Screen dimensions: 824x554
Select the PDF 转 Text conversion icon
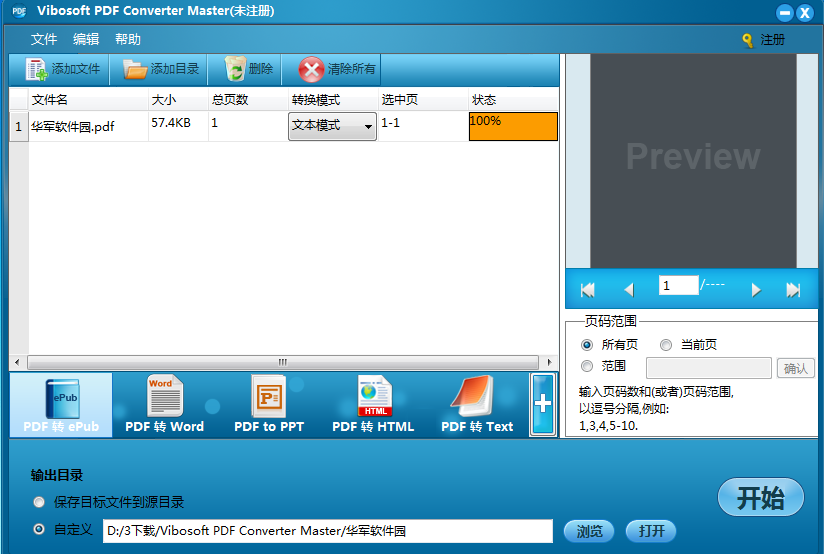472,396
